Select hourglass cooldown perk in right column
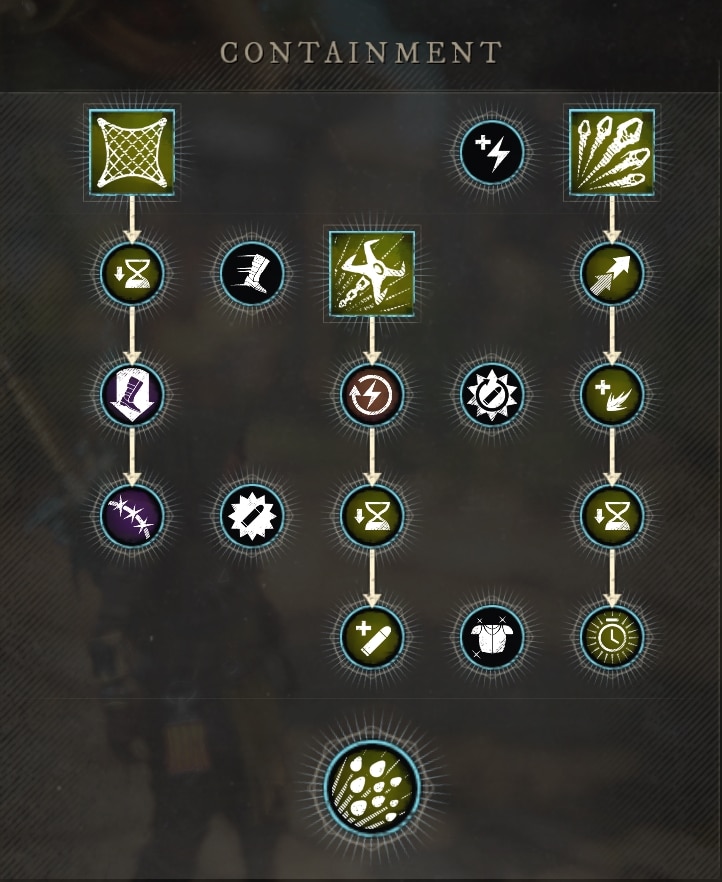This screenshot has width=722, height=882. click(x=612, y=515)
